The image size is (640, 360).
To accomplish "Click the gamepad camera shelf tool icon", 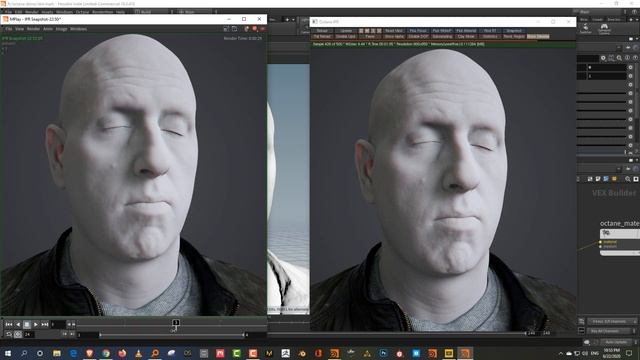I will click(604, 28).
